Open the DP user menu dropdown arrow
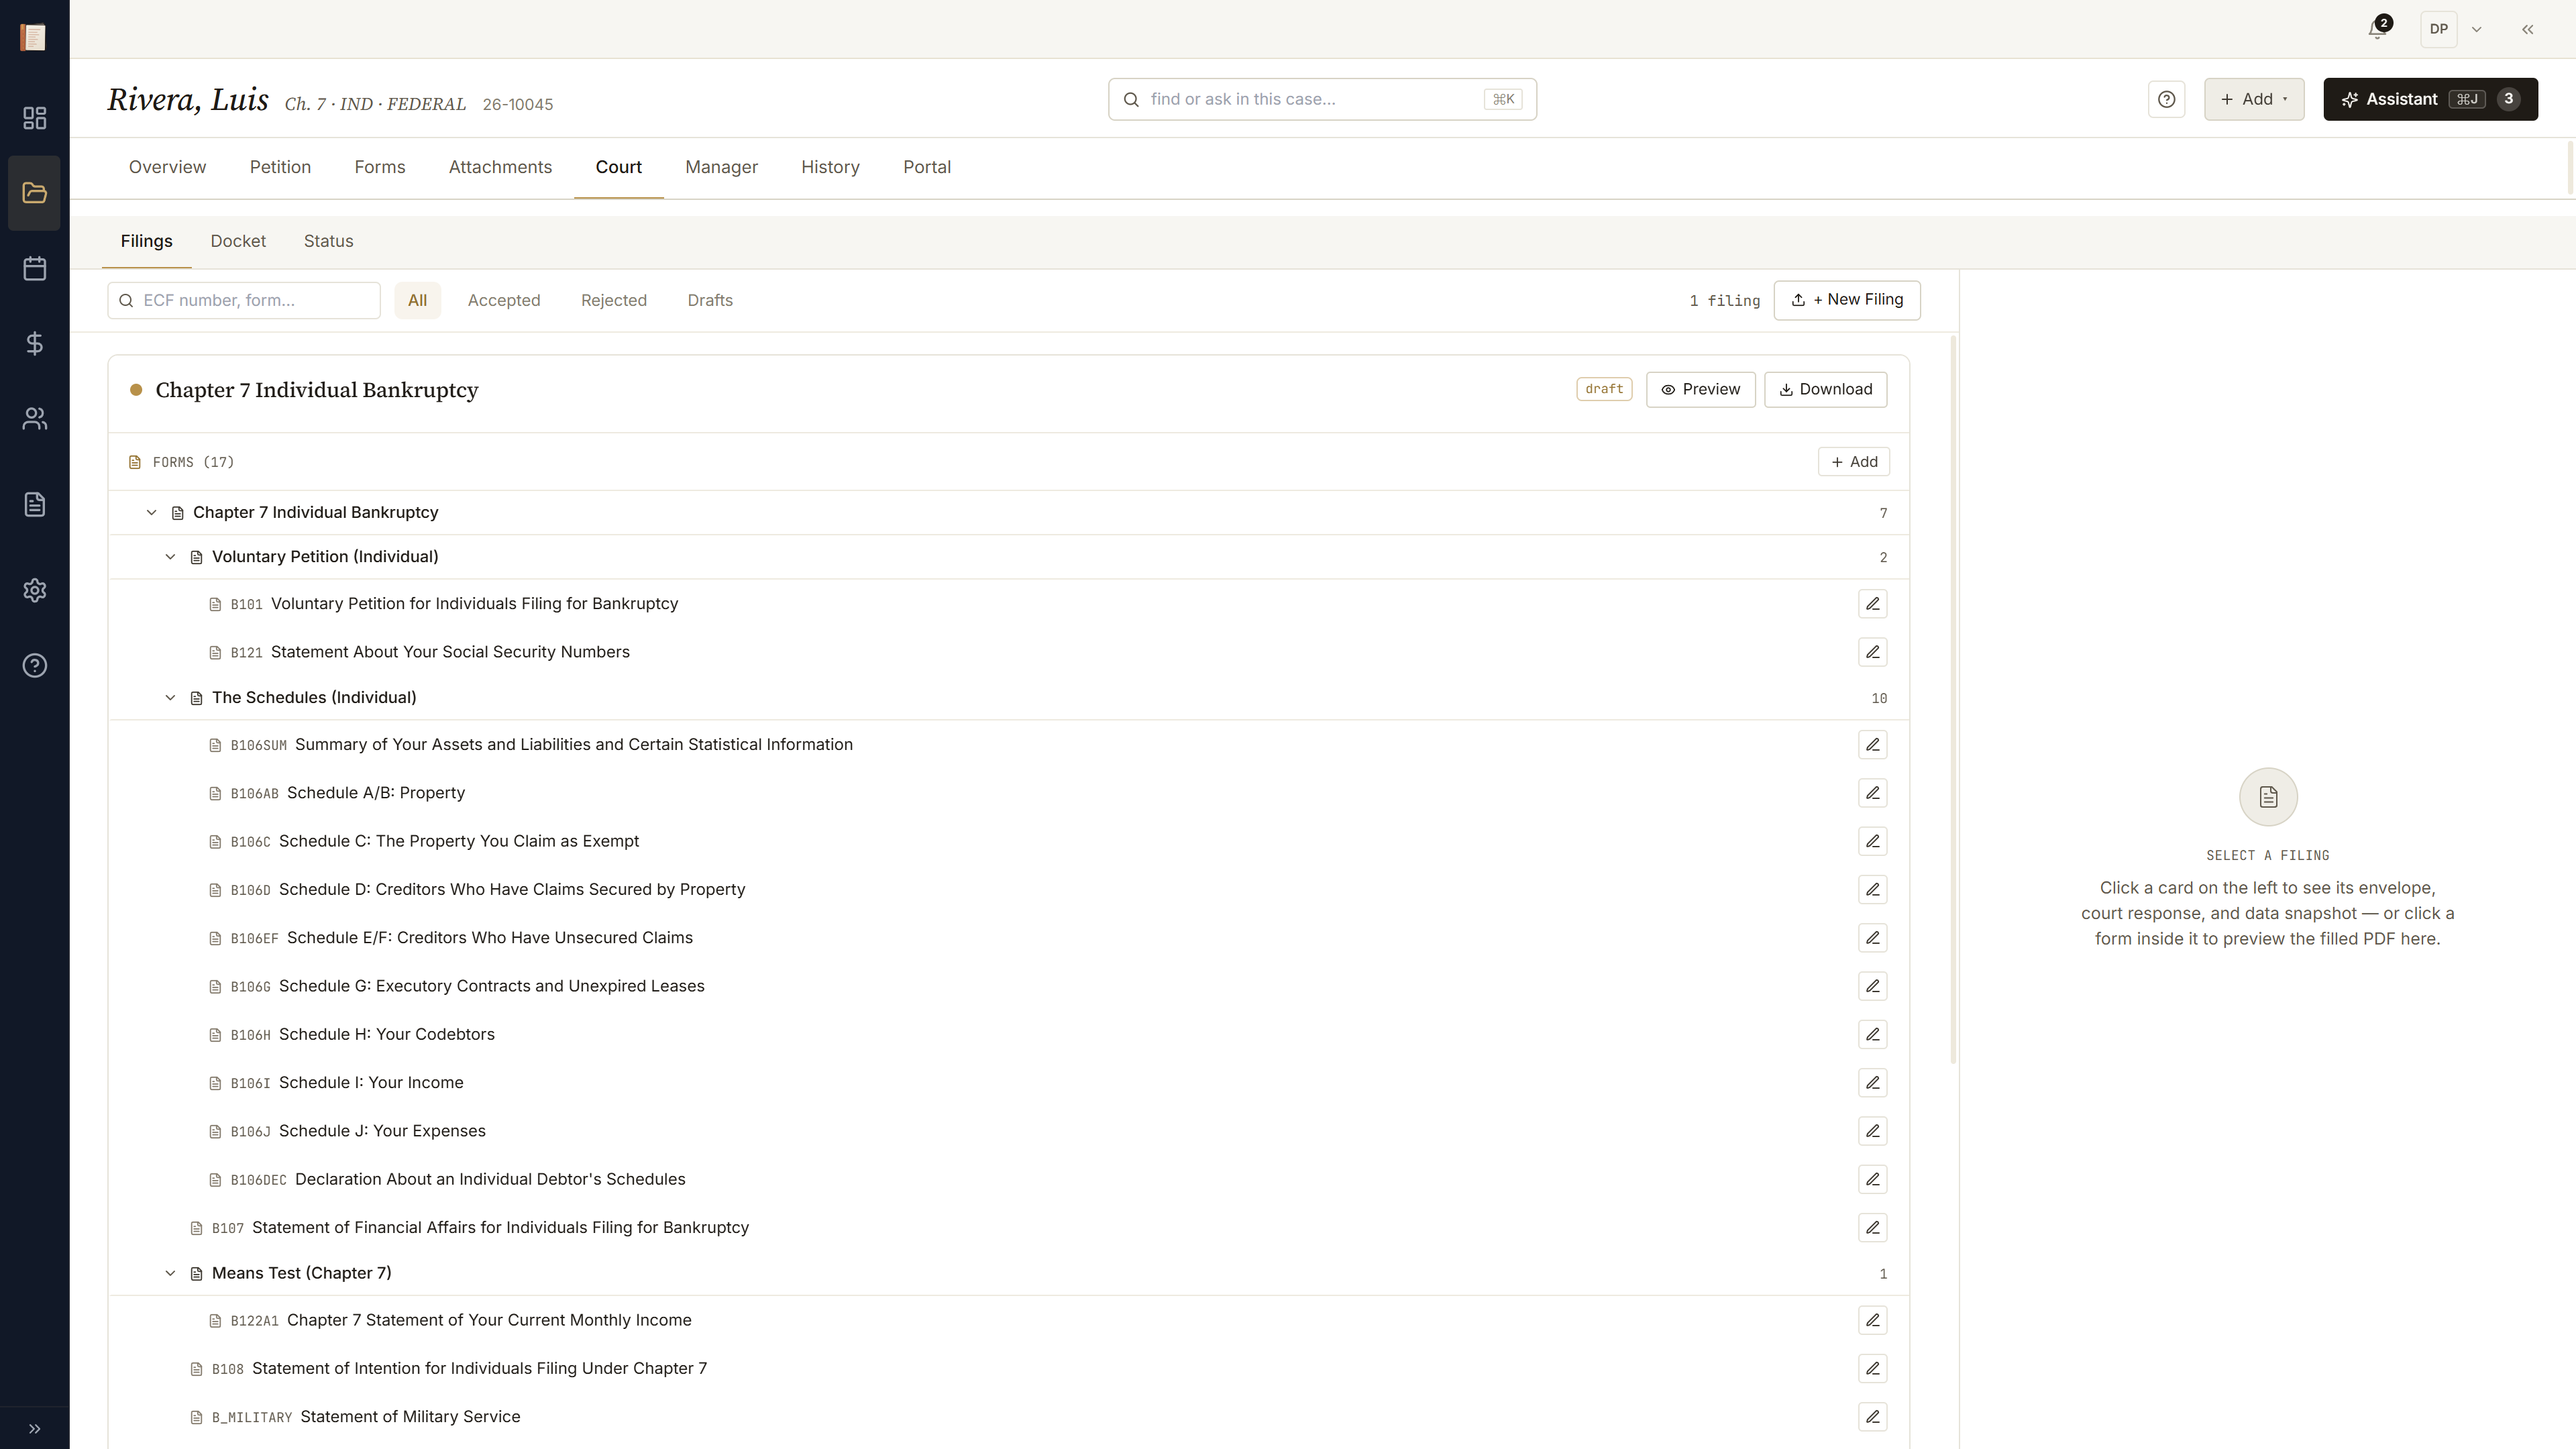 2476,29
